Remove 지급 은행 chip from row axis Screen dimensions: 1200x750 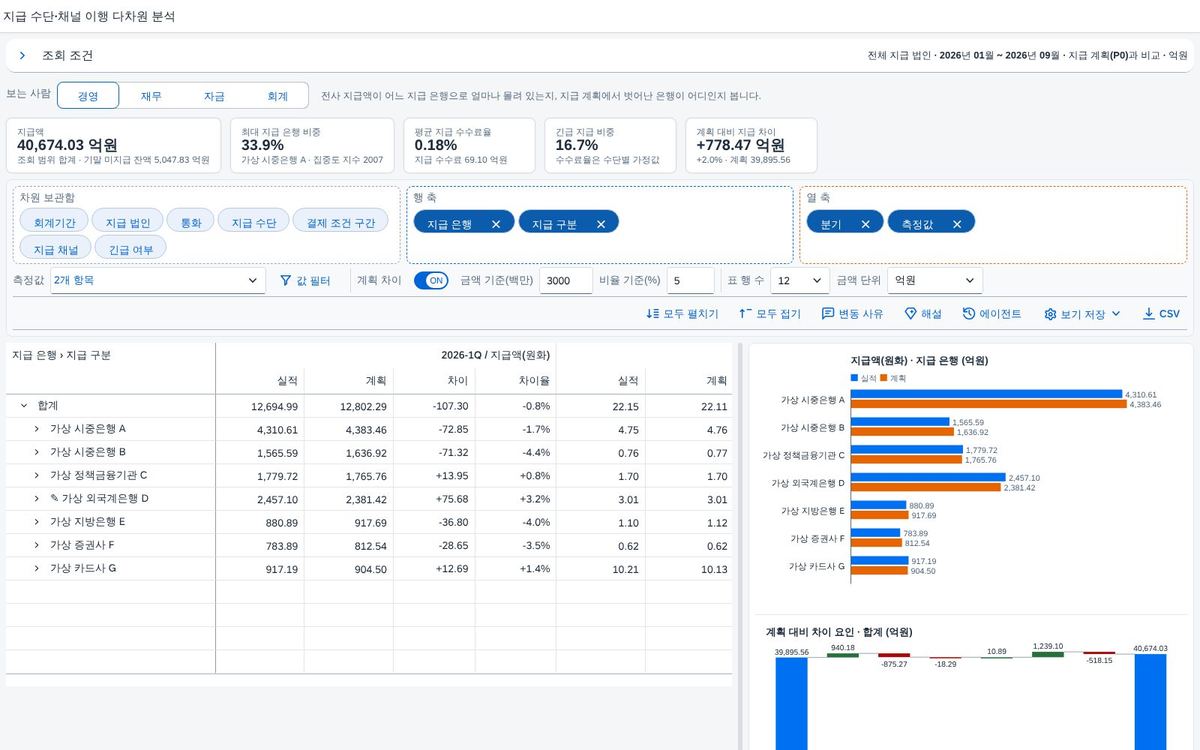pyautogui.click(x=496, y=224)
